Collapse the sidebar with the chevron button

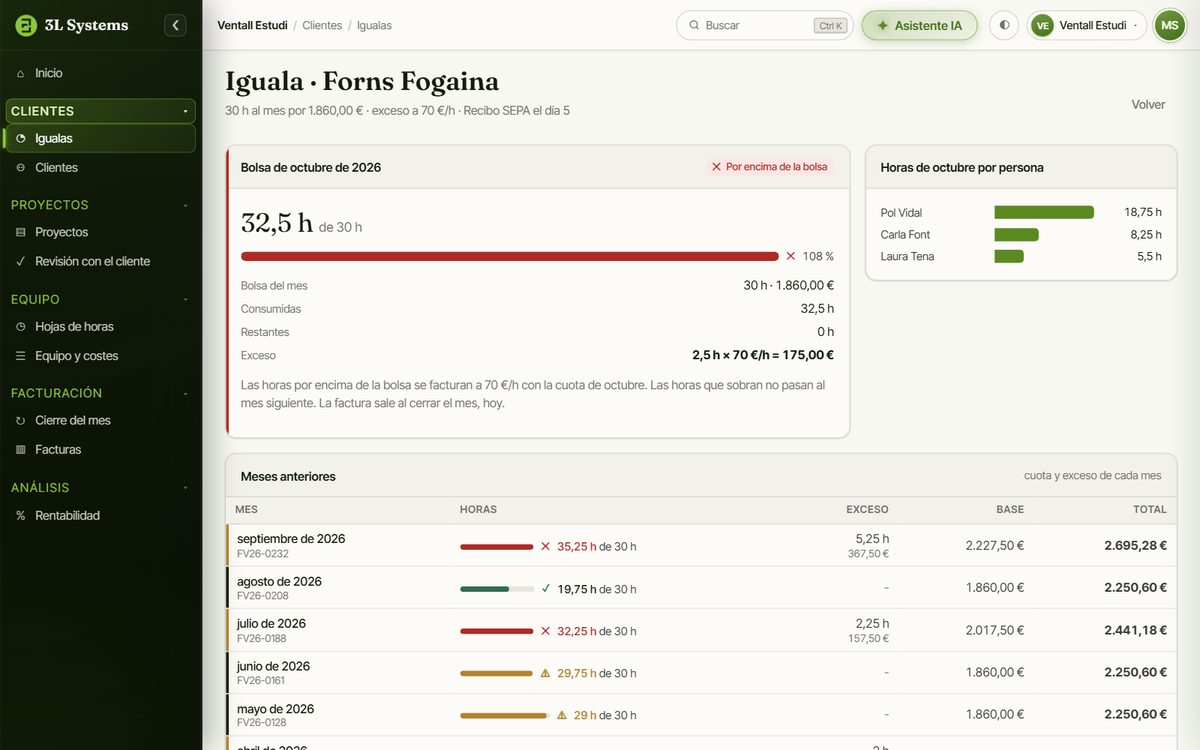(x=176, y=25)
